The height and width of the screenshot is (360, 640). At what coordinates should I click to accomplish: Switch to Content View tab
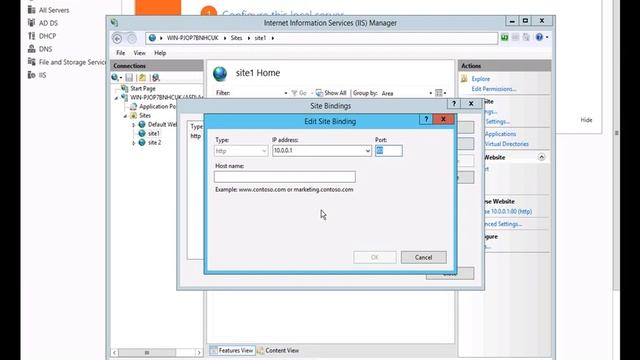[278, 350]
